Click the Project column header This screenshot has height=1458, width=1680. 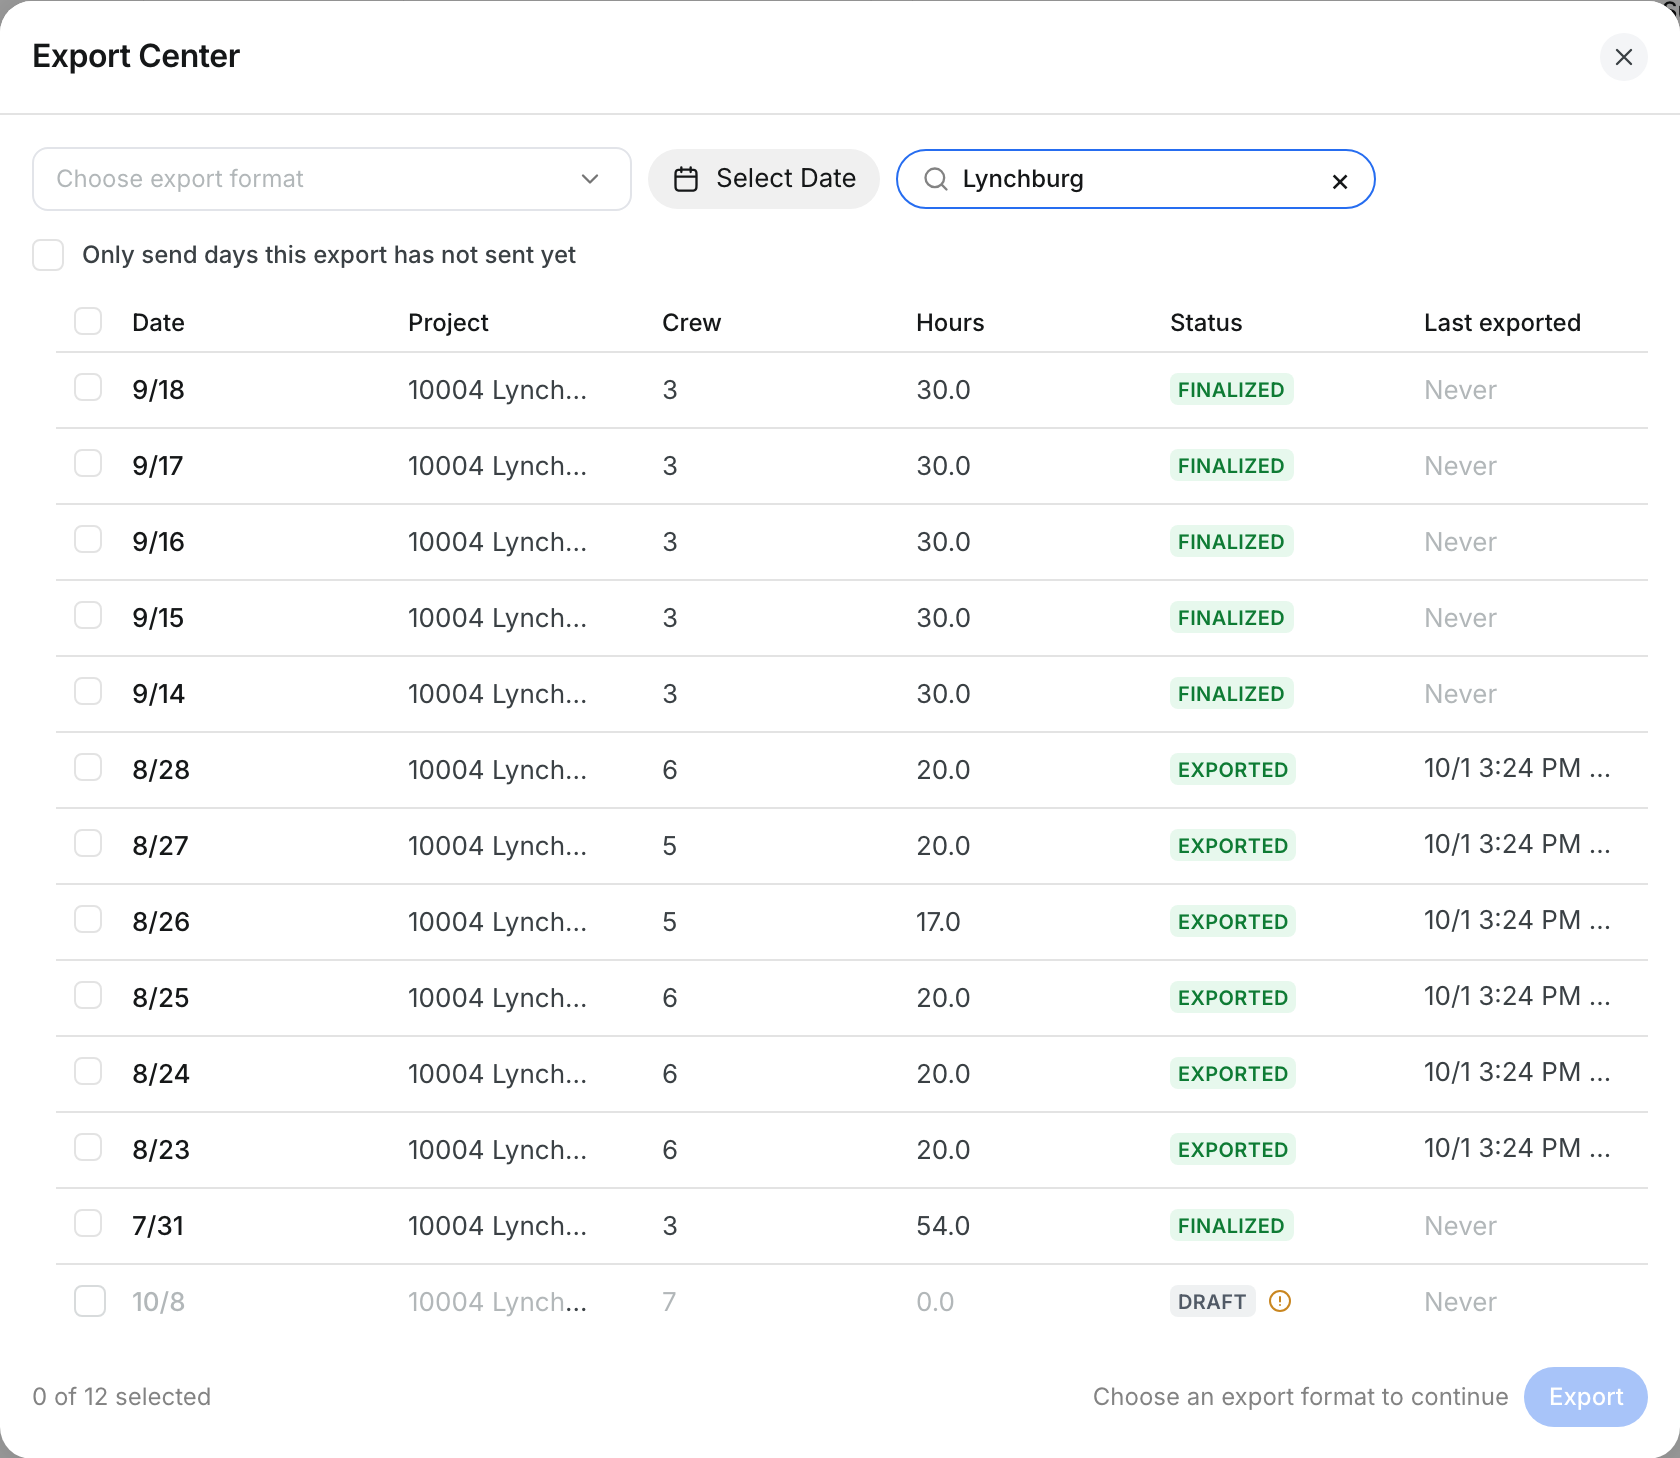(448, 323)
